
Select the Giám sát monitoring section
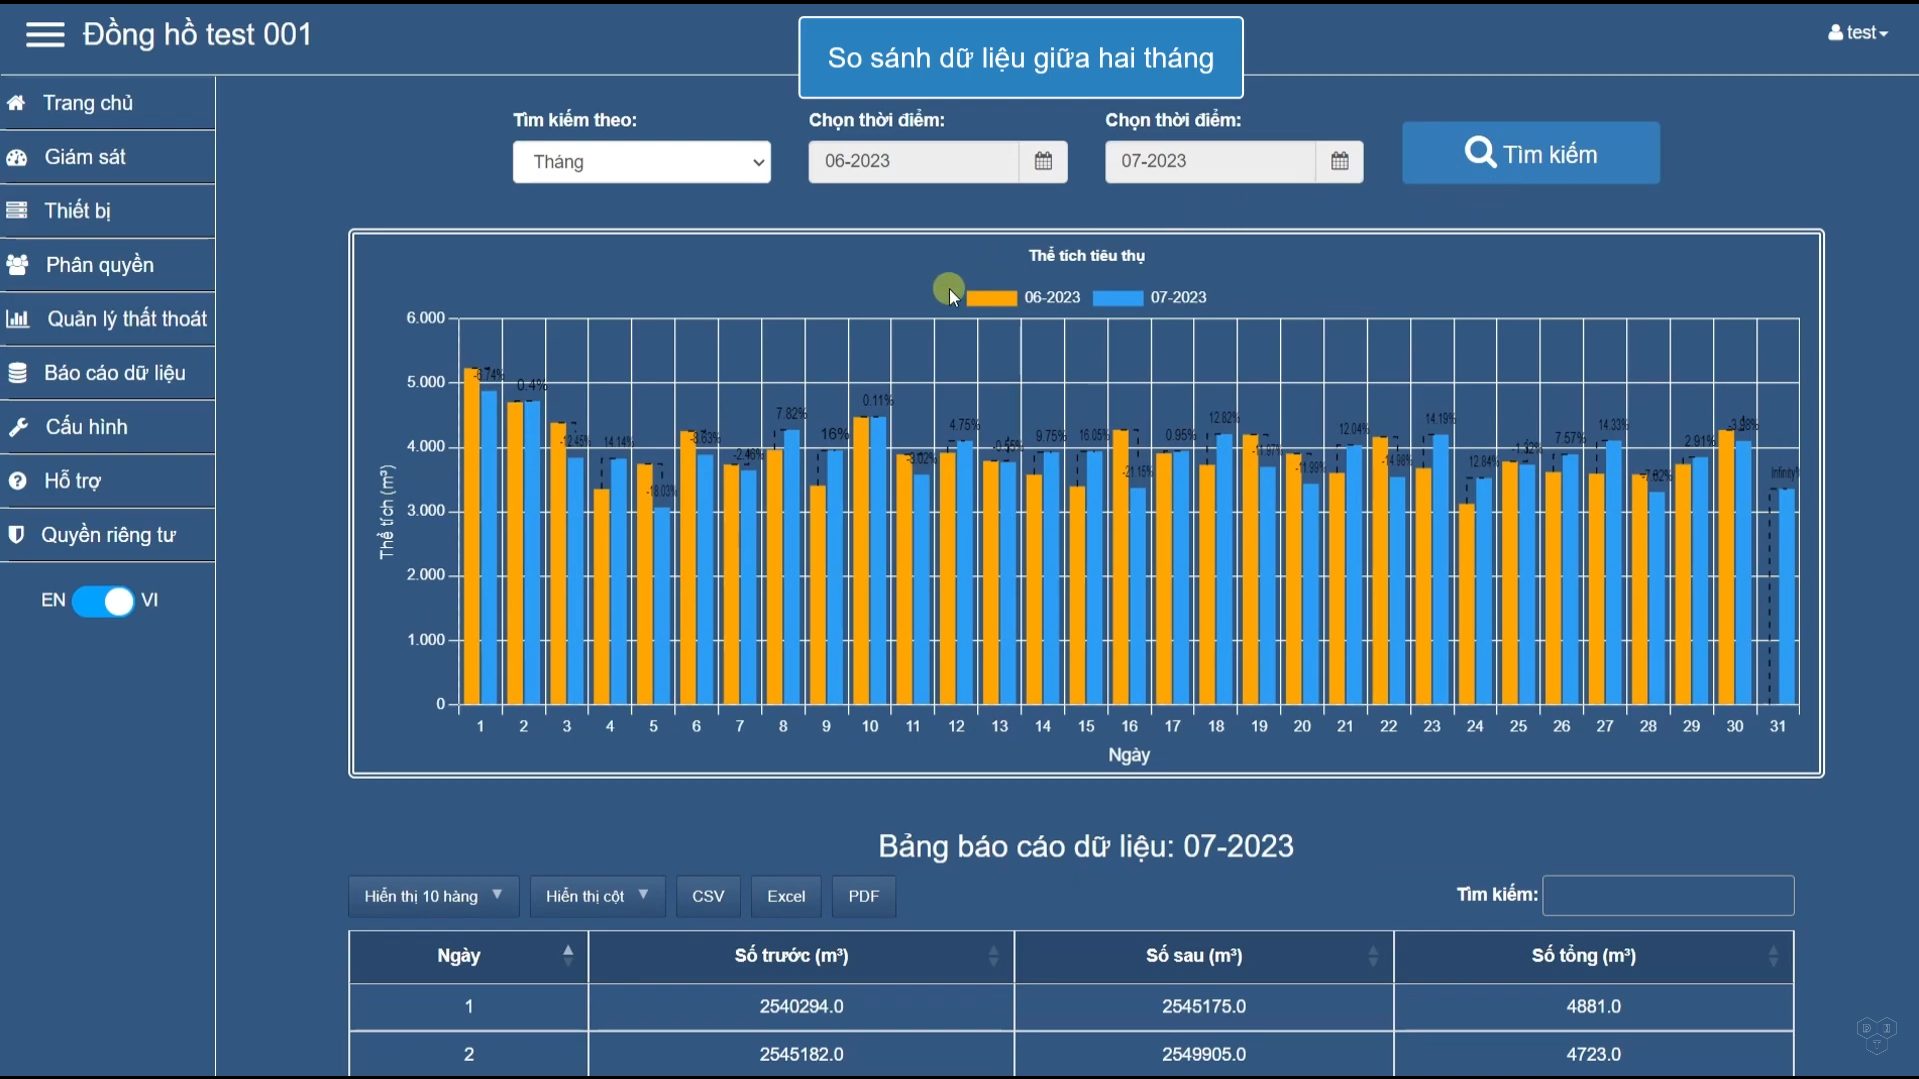tap(84, 156)
